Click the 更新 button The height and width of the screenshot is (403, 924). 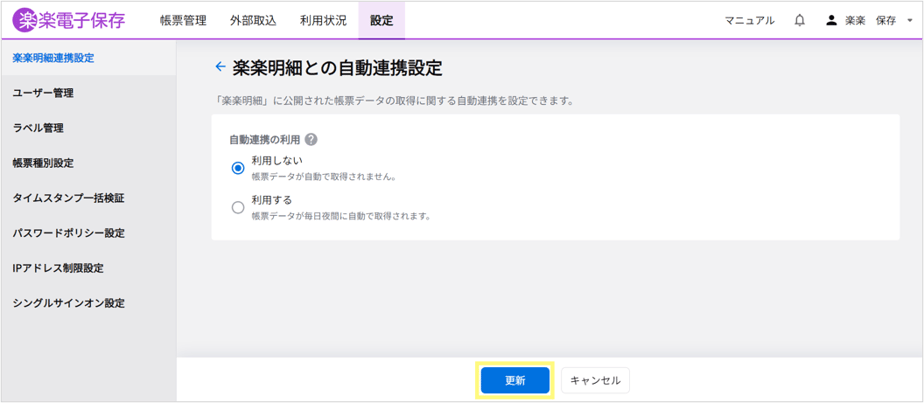tap(515, 381)
